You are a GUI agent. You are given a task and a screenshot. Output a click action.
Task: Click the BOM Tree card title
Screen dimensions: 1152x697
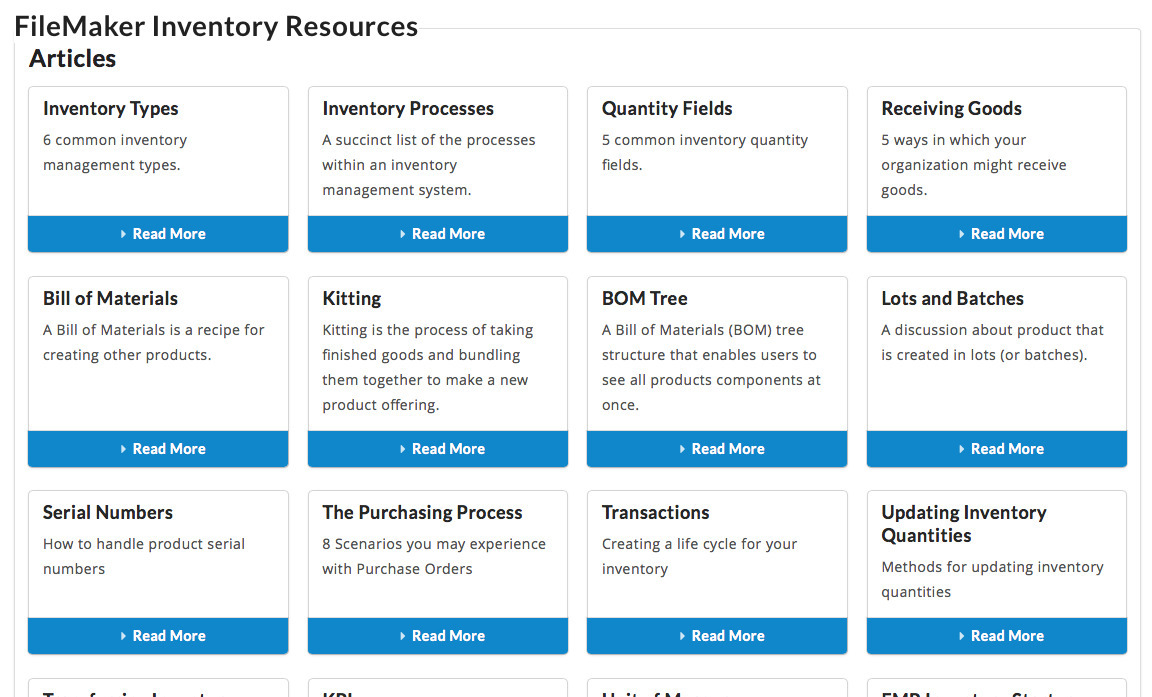point(644,298)
